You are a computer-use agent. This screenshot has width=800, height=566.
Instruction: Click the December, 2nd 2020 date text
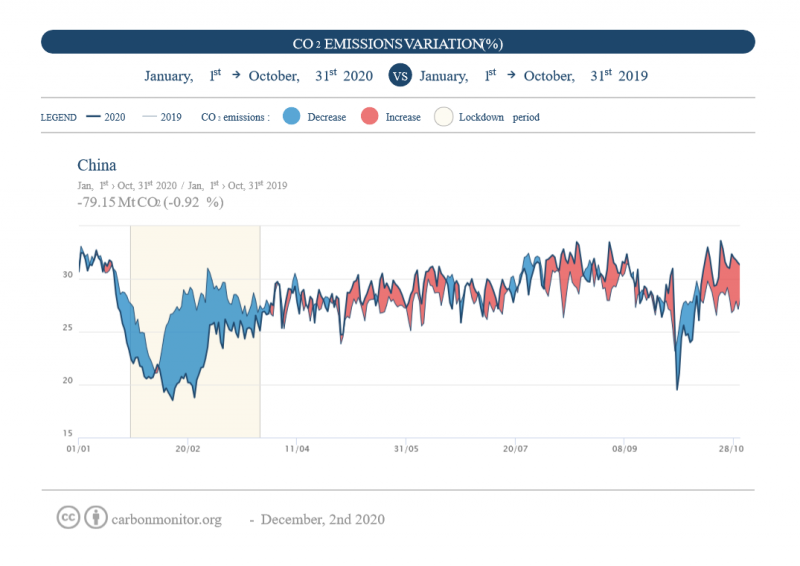point(322,520)
